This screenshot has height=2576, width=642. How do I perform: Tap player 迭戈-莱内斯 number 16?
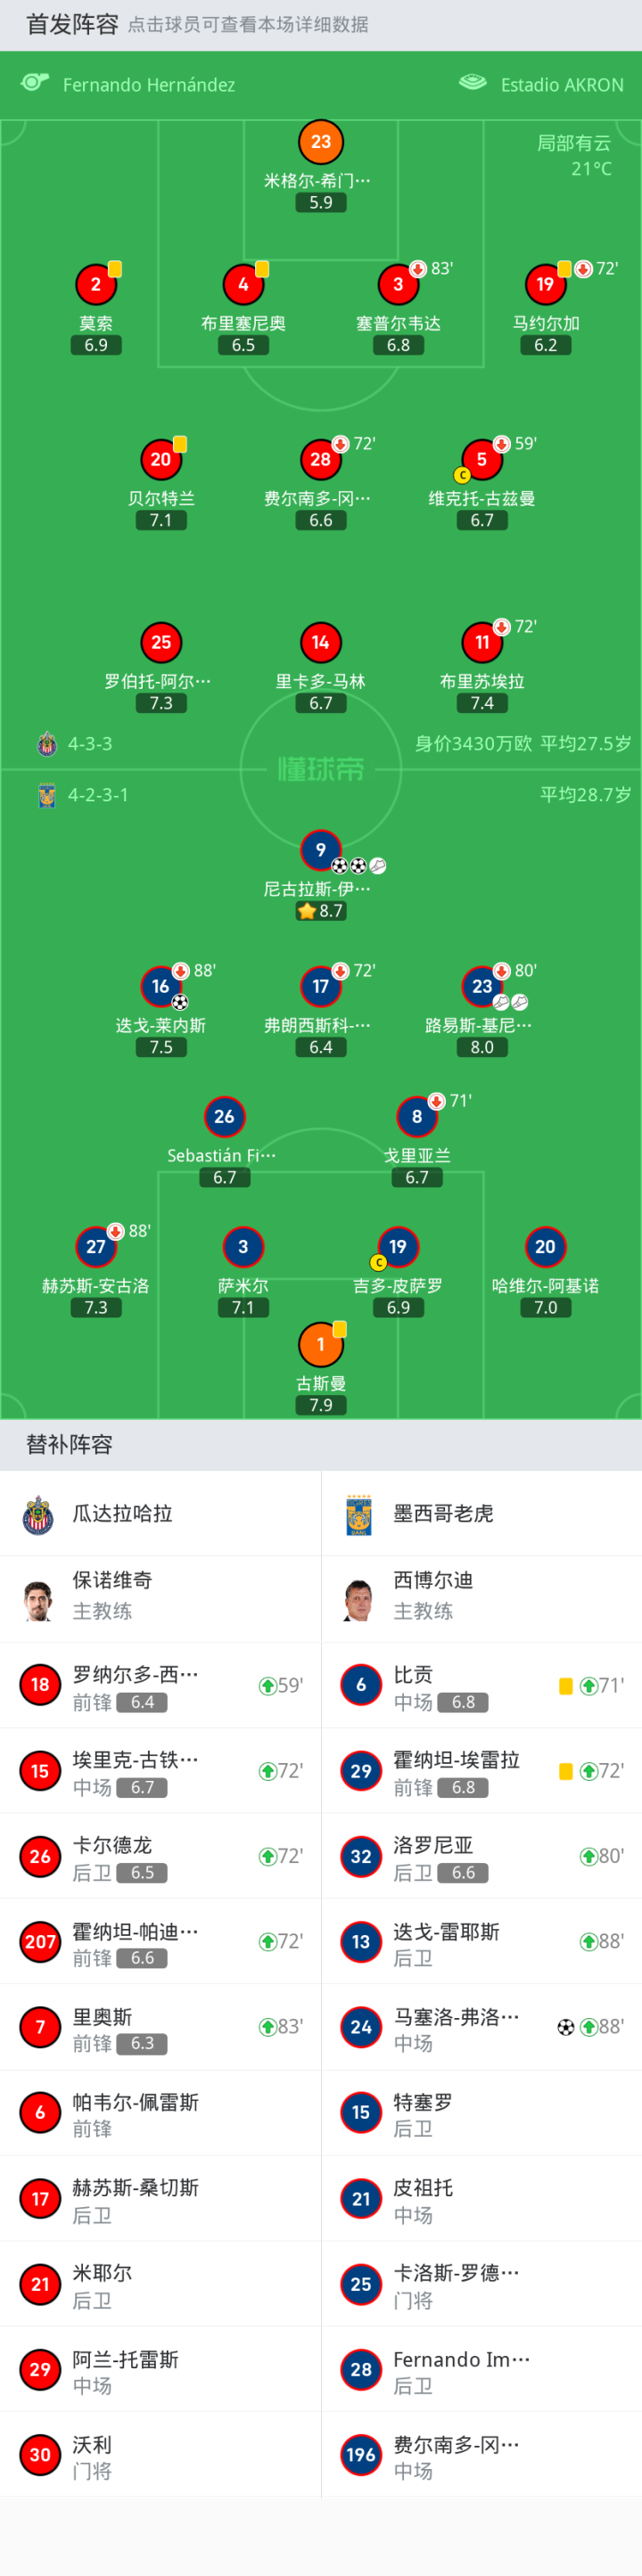click(161, 987)
